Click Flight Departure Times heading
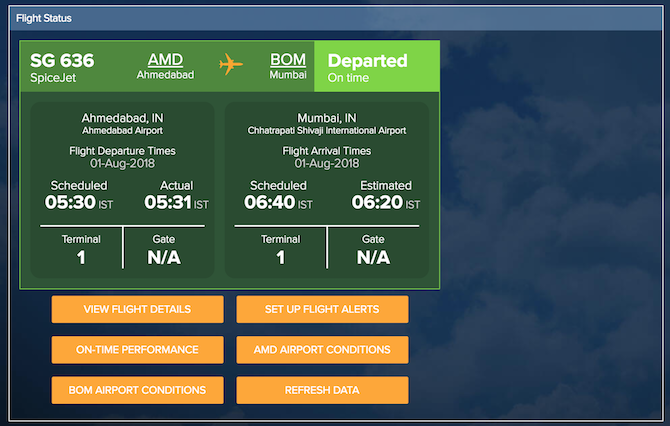This screenshot has width=670, height=426. 123,151
